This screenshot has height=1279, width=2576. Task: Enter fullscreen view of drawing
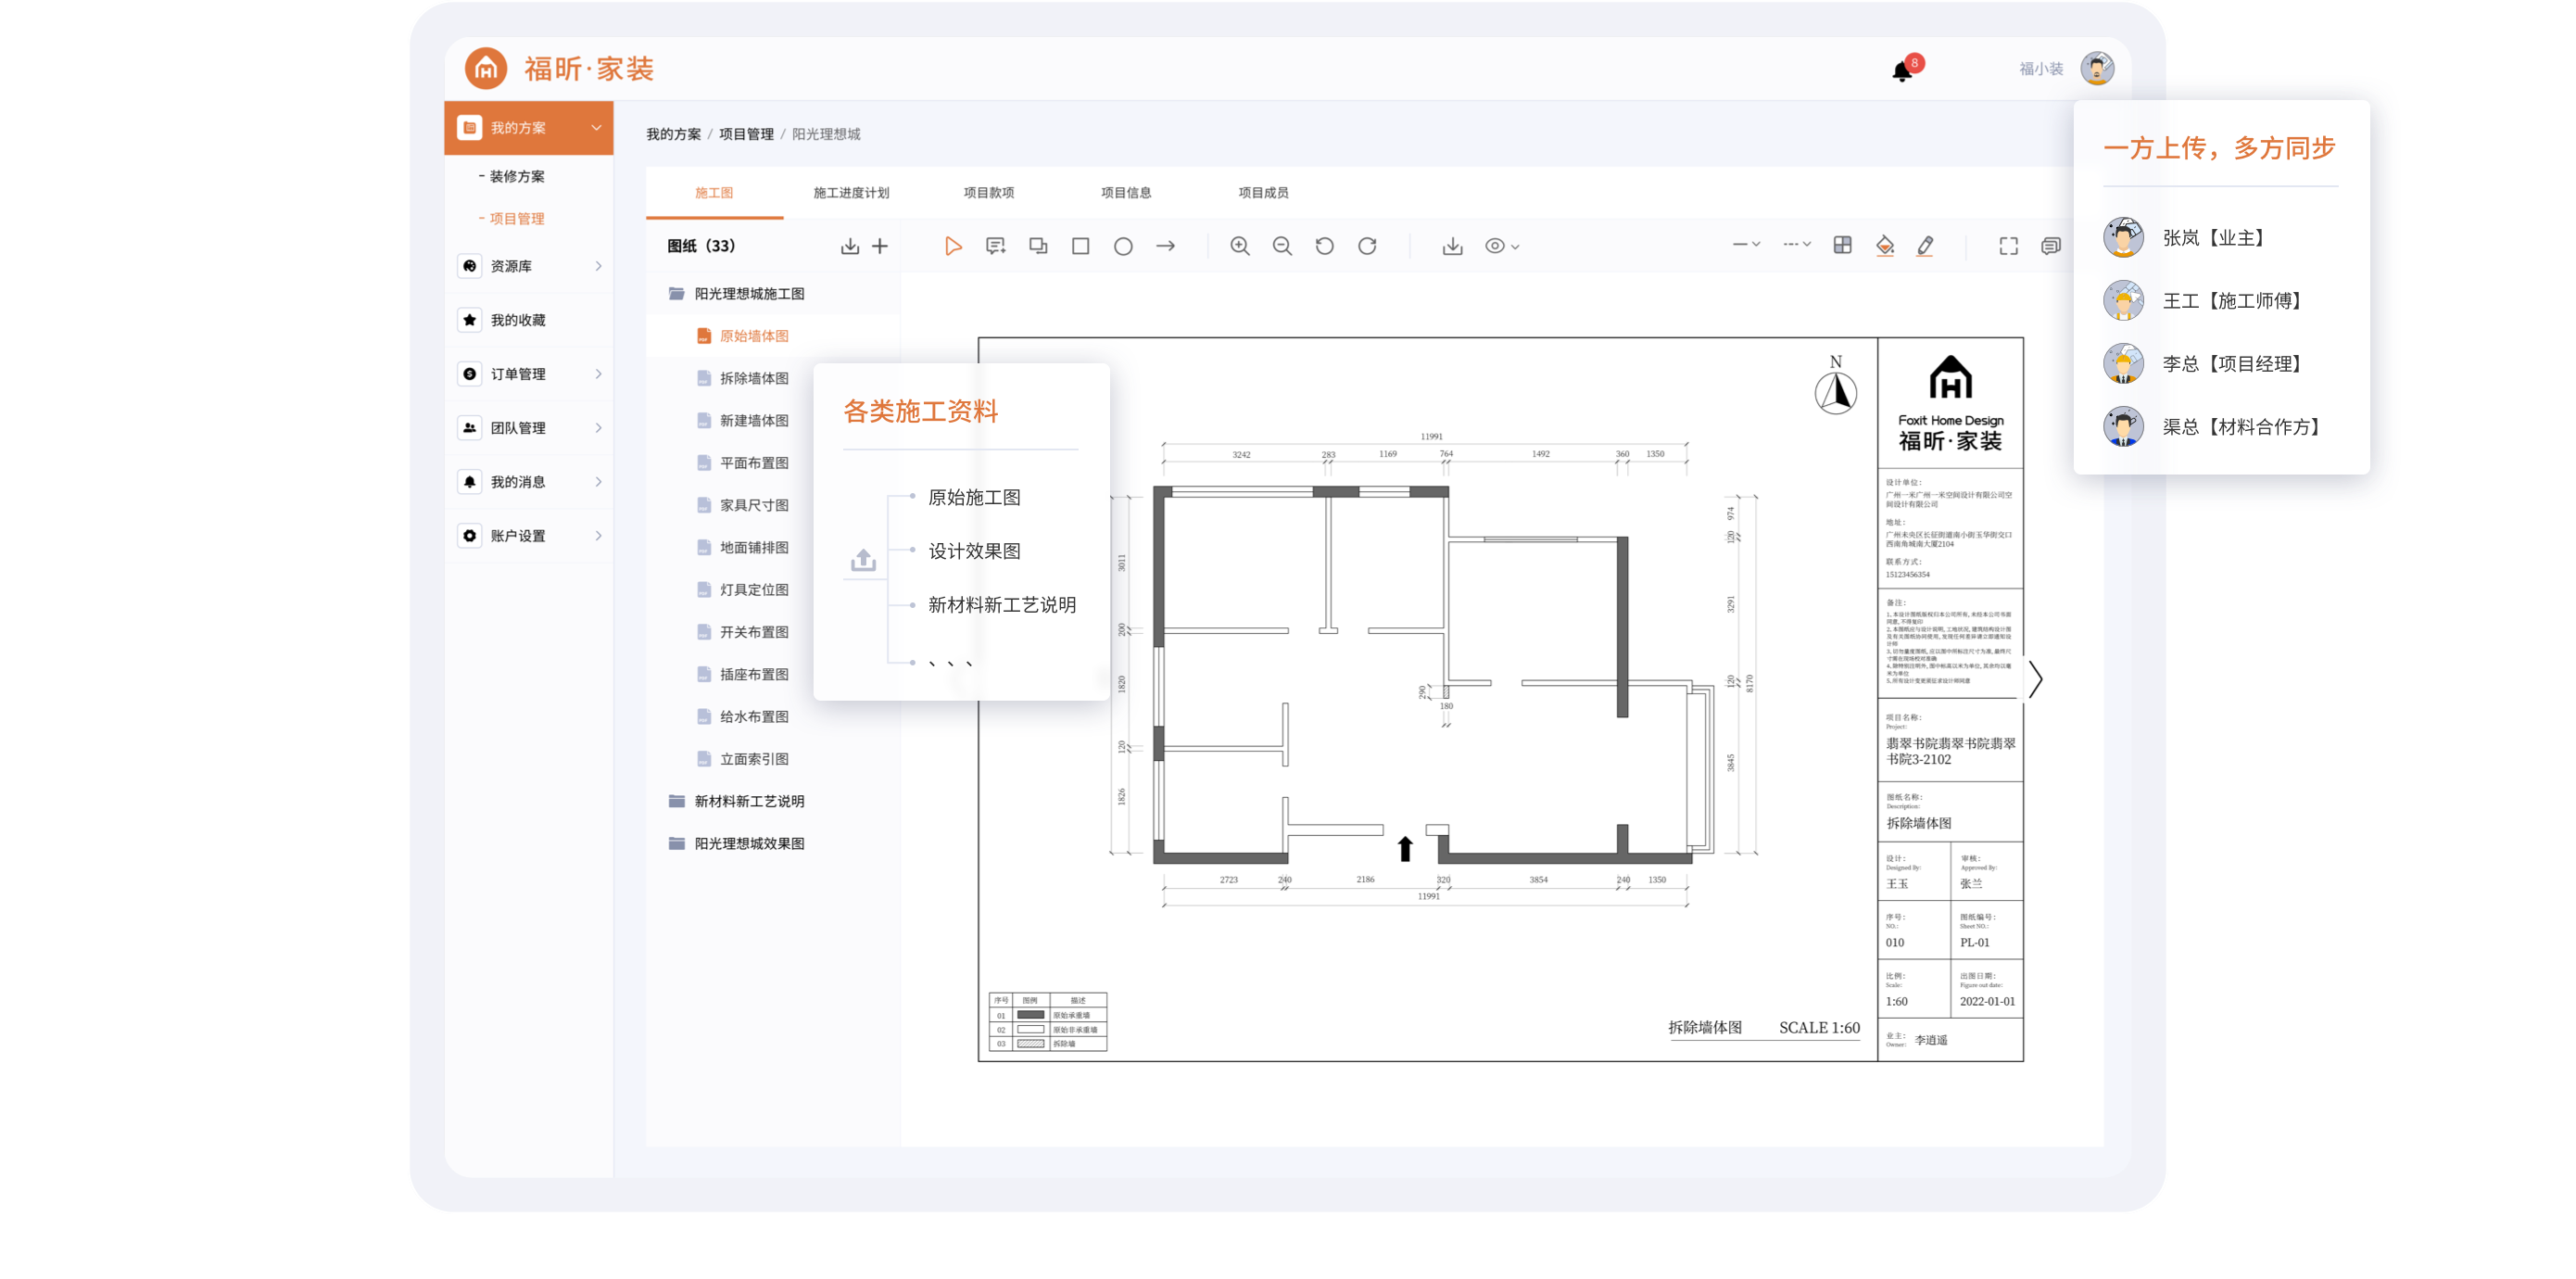pos(2008,246)
